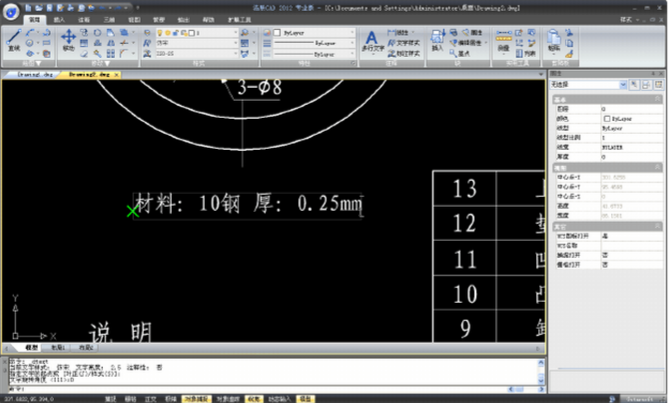Switch to the 3D (三维) ribbon tab
This screenshot has height=403, width=670.
click(109, 20)
